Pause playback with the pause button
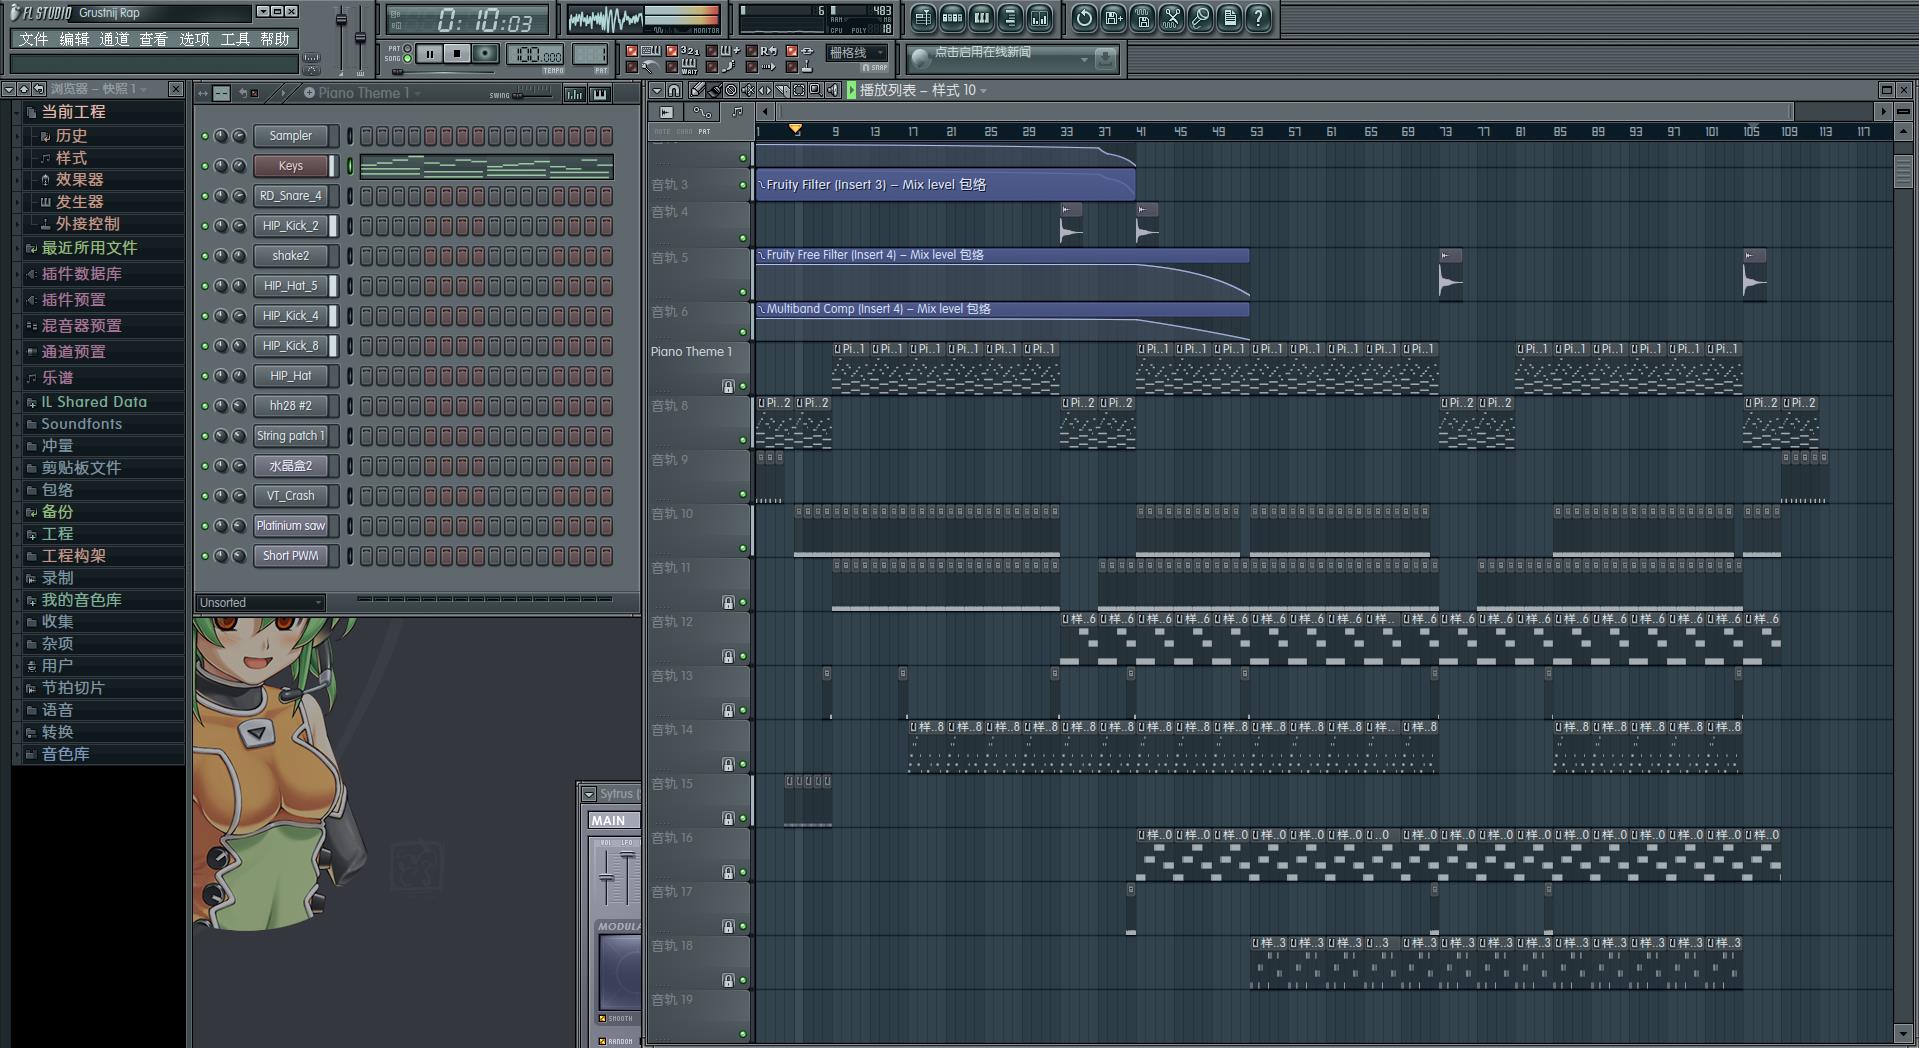This screenshot has height=1048, width=1919. [x=429, y=54]
